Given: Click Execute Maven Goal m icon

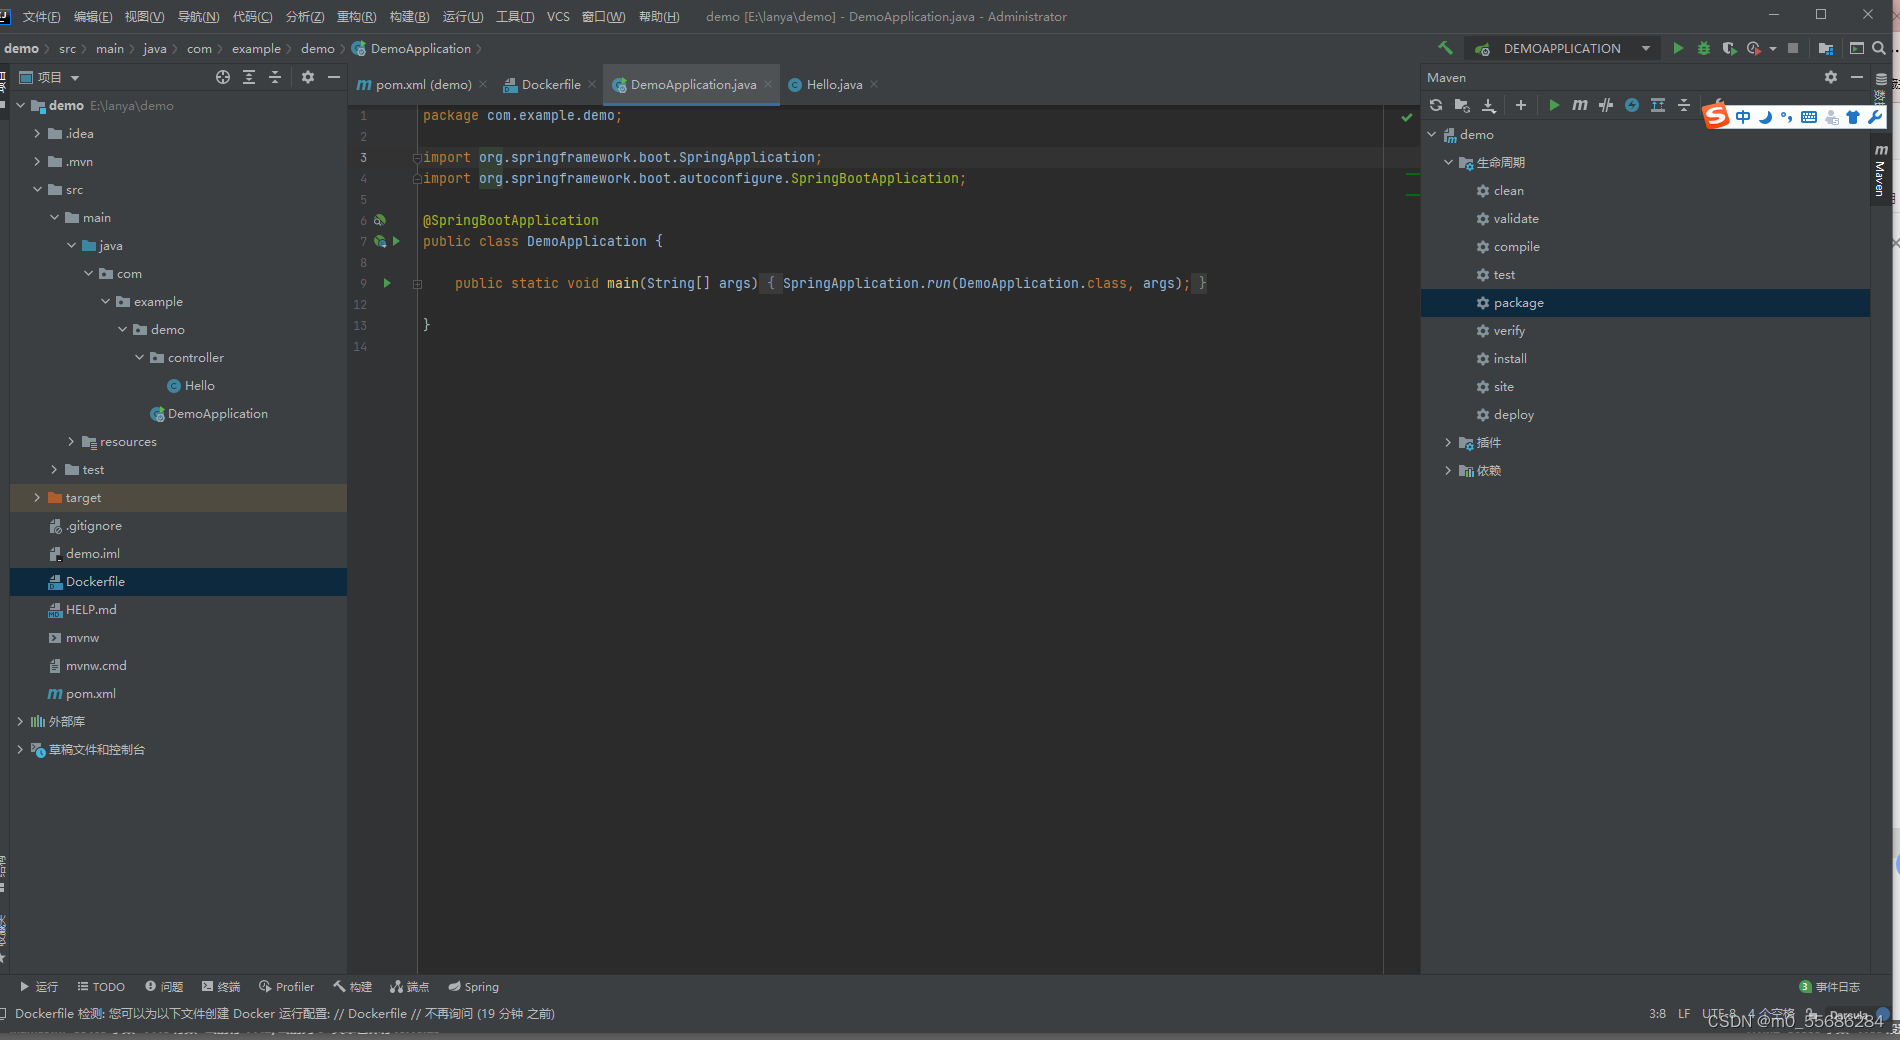Looking at the screenshot, I should click(x=1580, y=105).
